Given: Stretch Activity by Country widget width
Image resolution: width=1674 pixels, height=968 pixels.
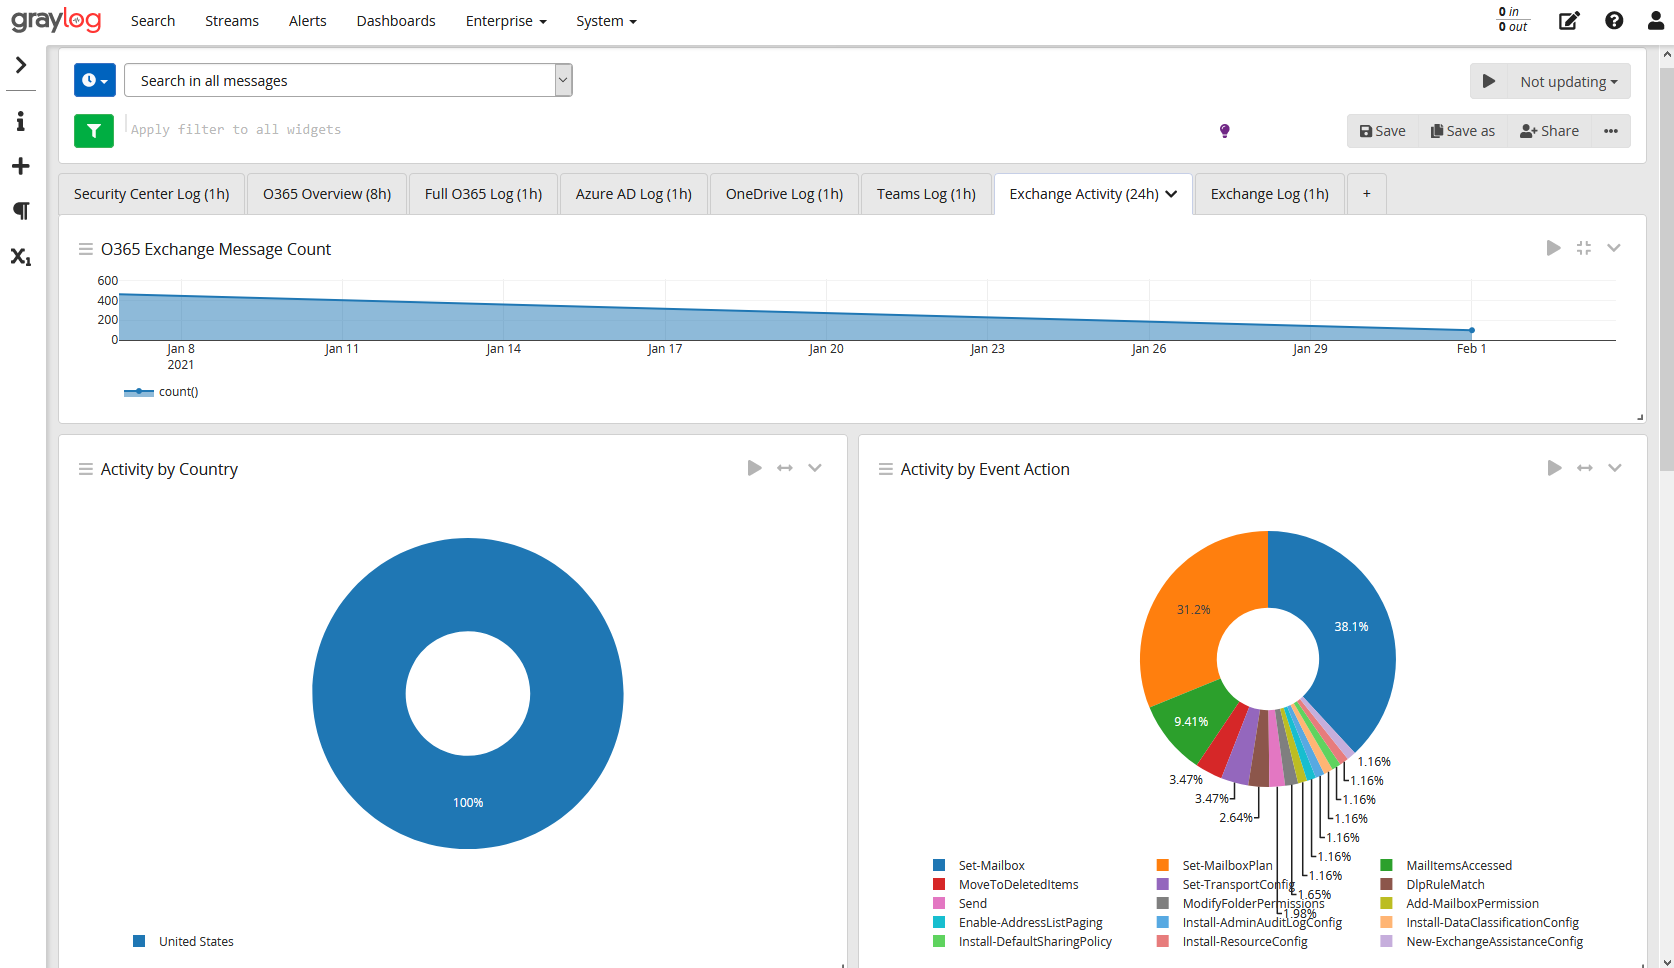Looking at the screenshot, I should point(785,468).
